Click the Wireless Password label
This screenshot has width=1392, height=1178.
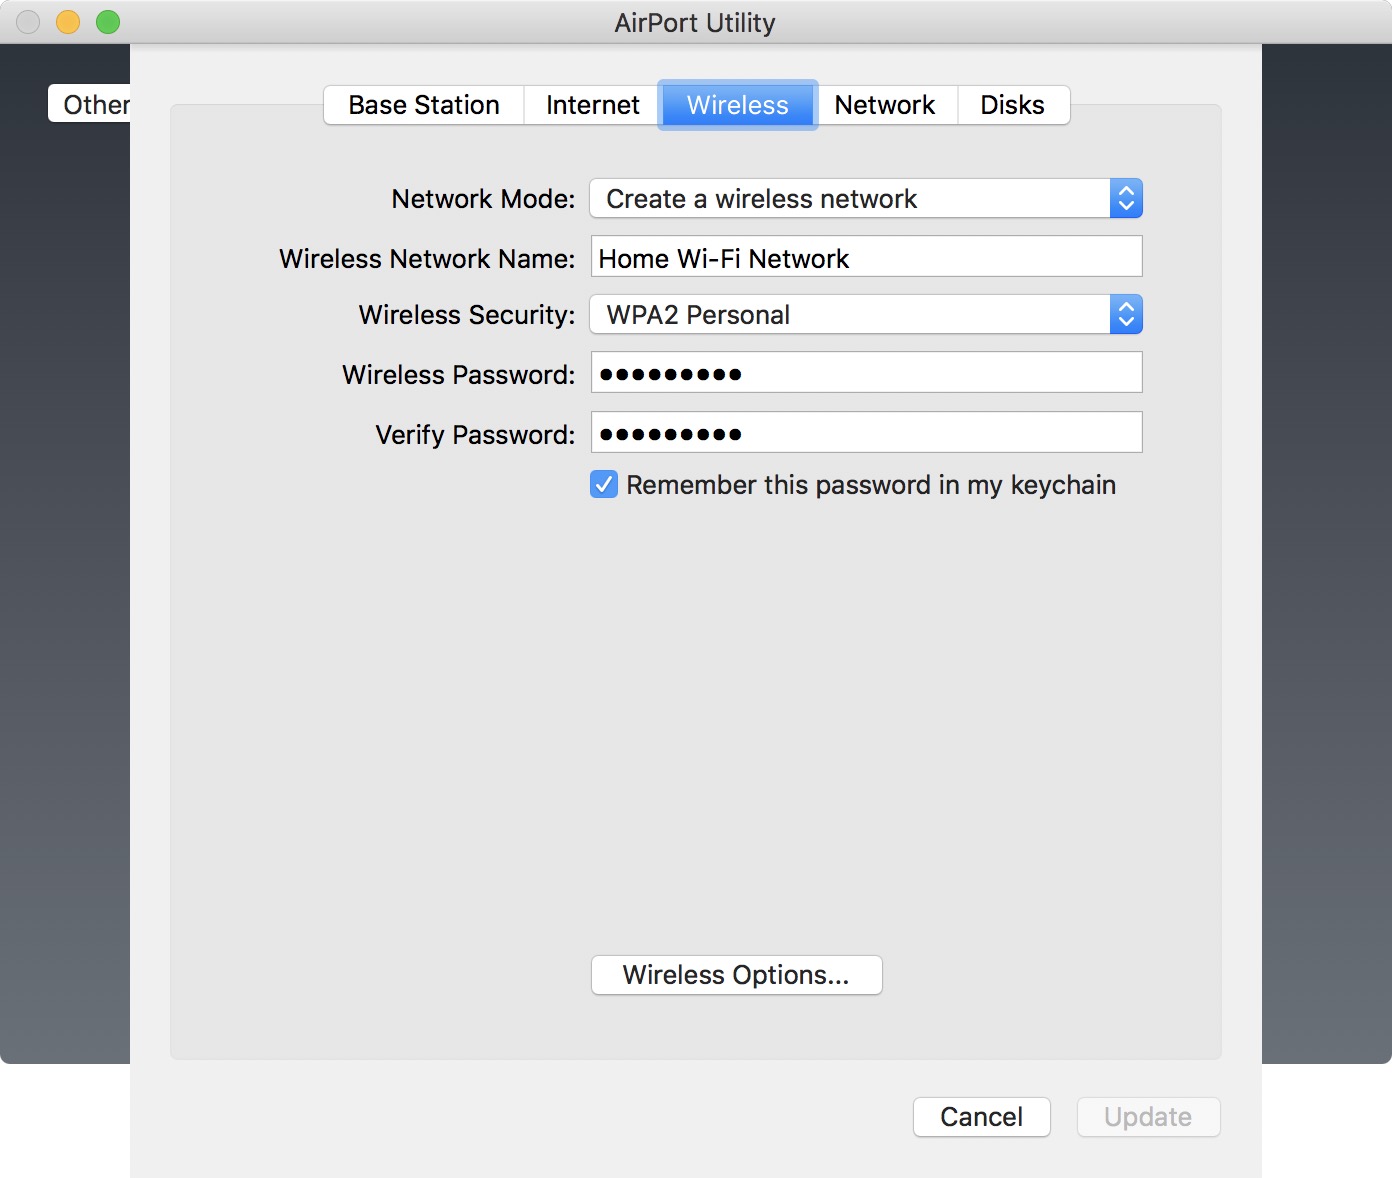click(458, 375)
